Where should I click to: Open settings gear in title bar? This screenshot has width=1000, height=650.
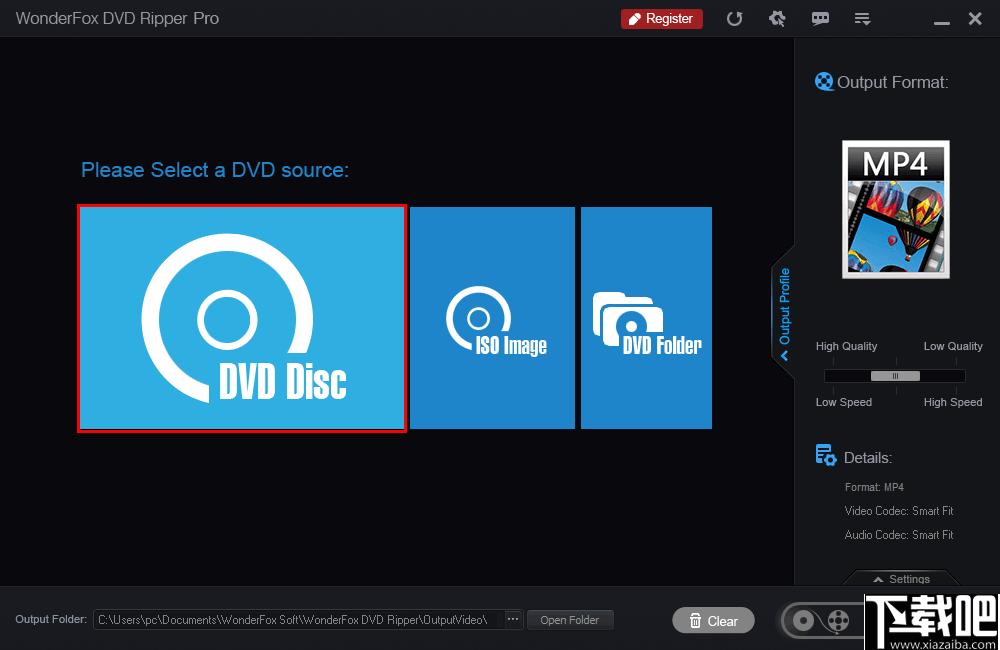coord(777,18)
